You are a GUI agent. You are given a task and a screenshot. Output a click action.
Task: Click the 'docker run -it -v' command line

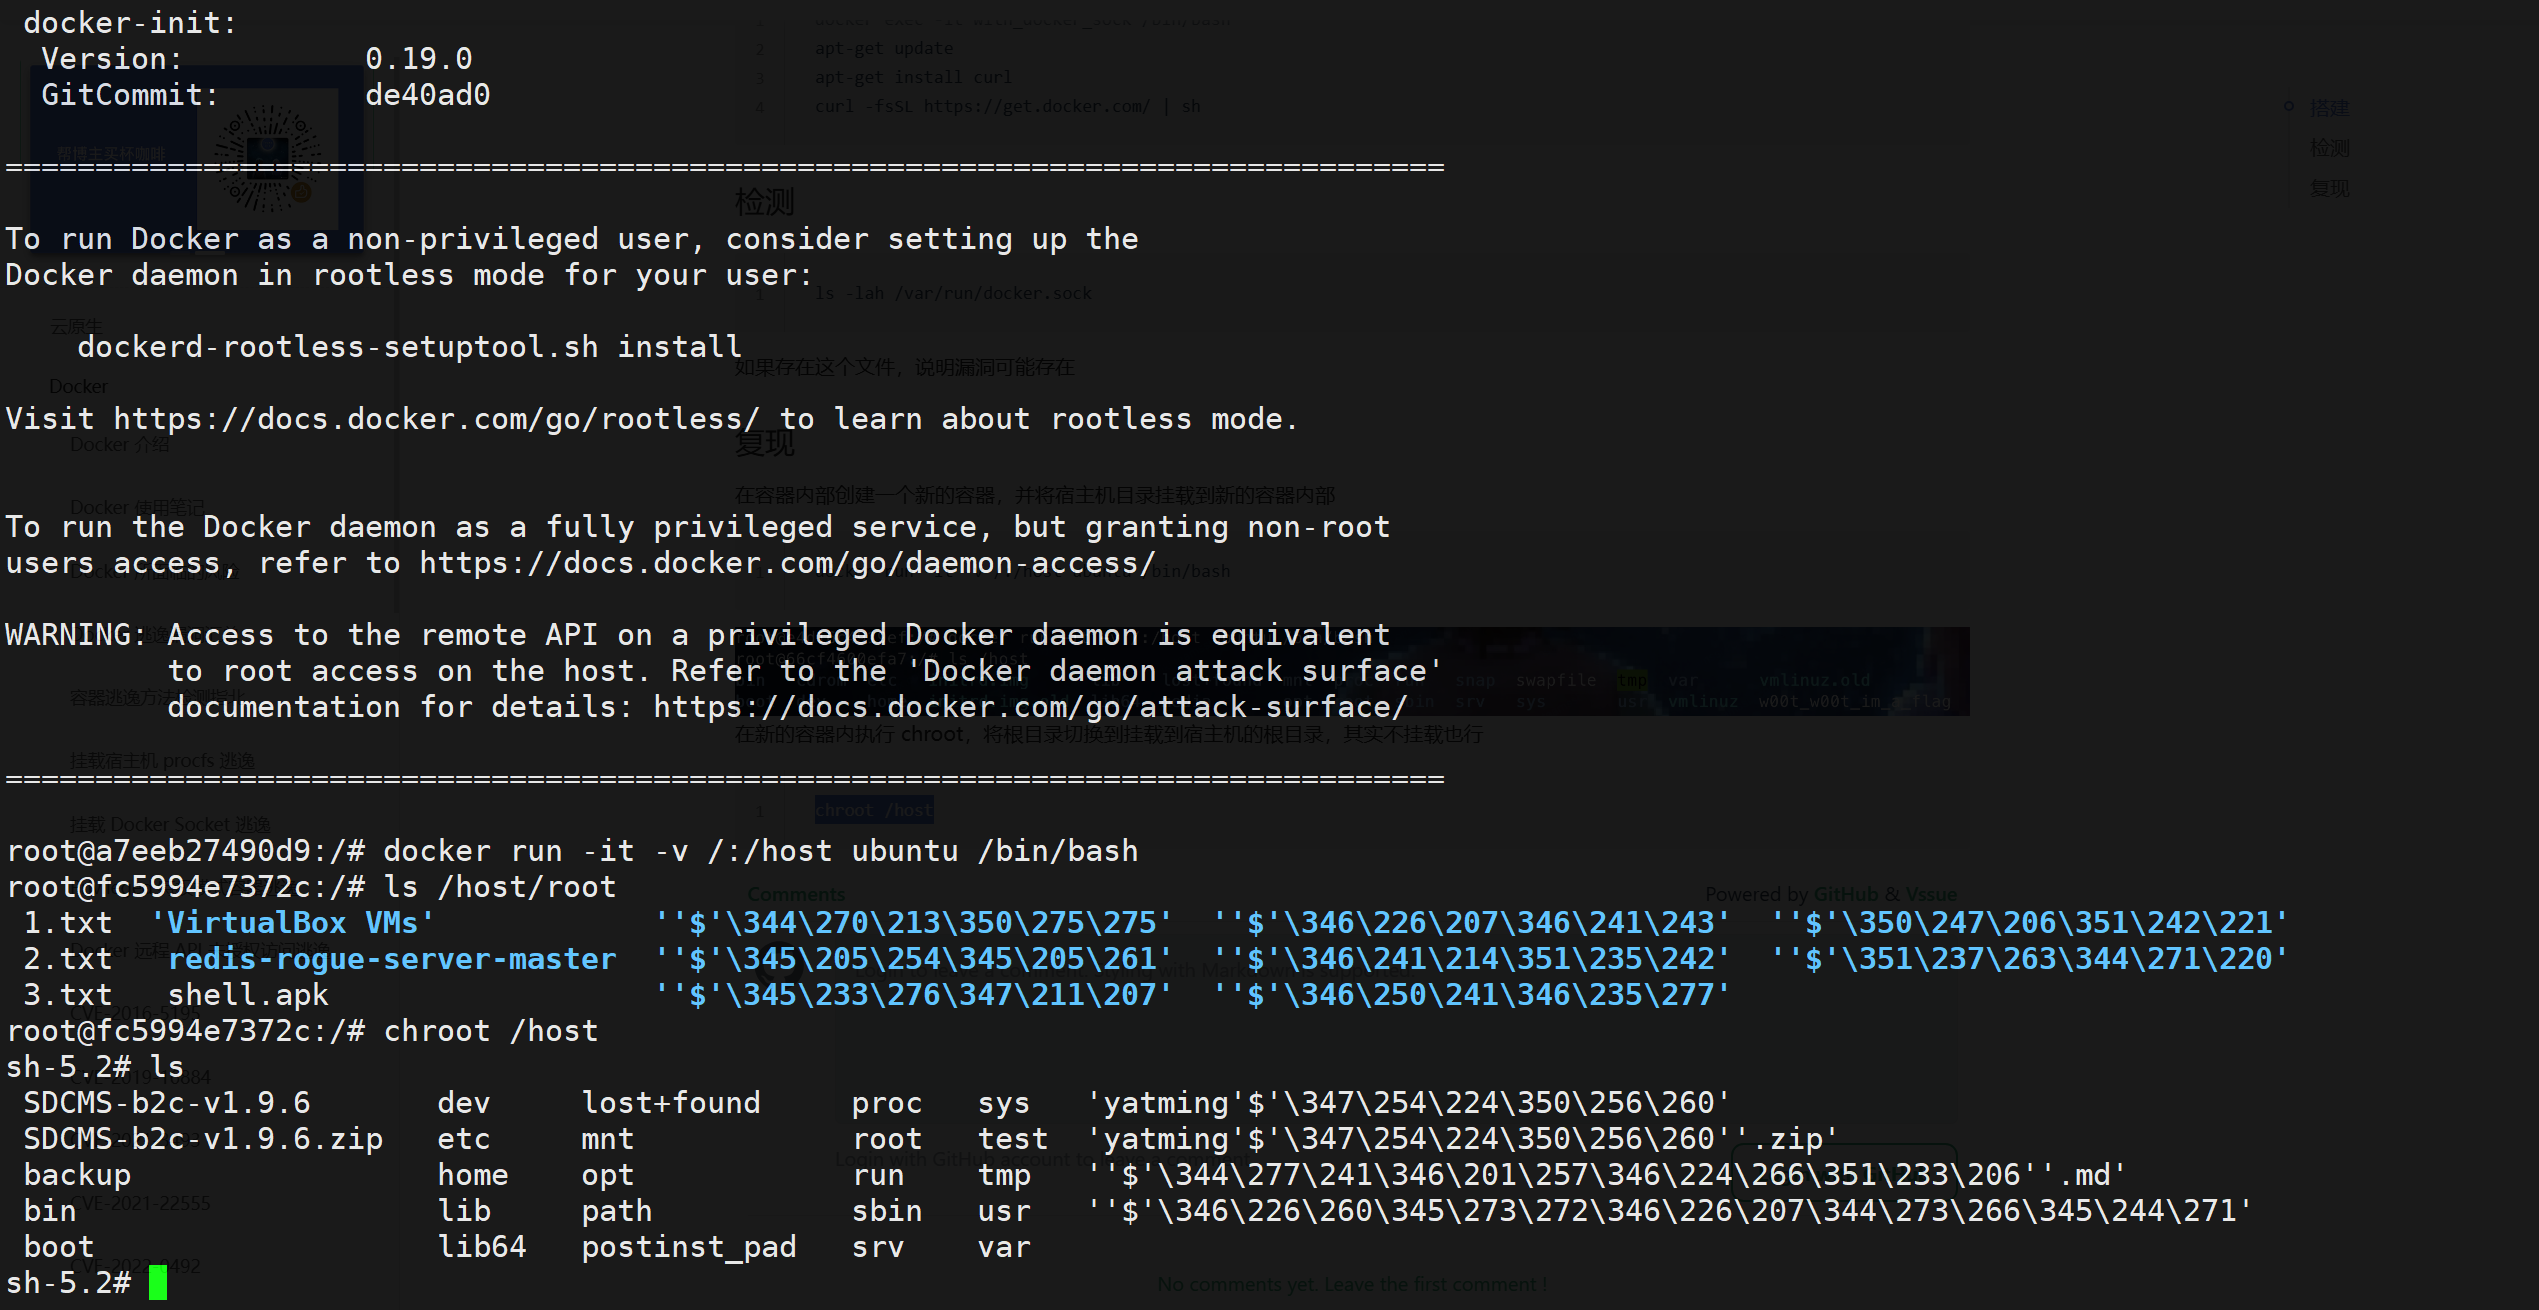(760, 851)
